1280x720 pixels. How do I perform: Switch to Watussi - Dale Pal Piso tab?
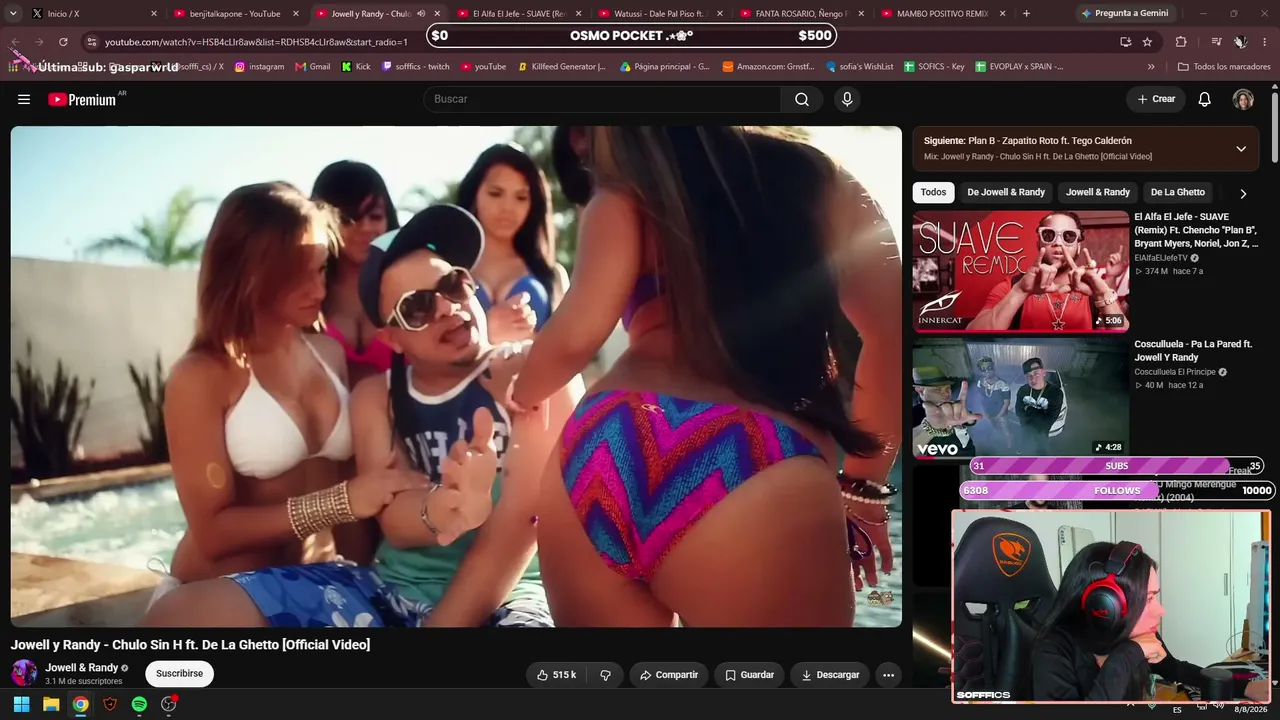coord(662,14)
